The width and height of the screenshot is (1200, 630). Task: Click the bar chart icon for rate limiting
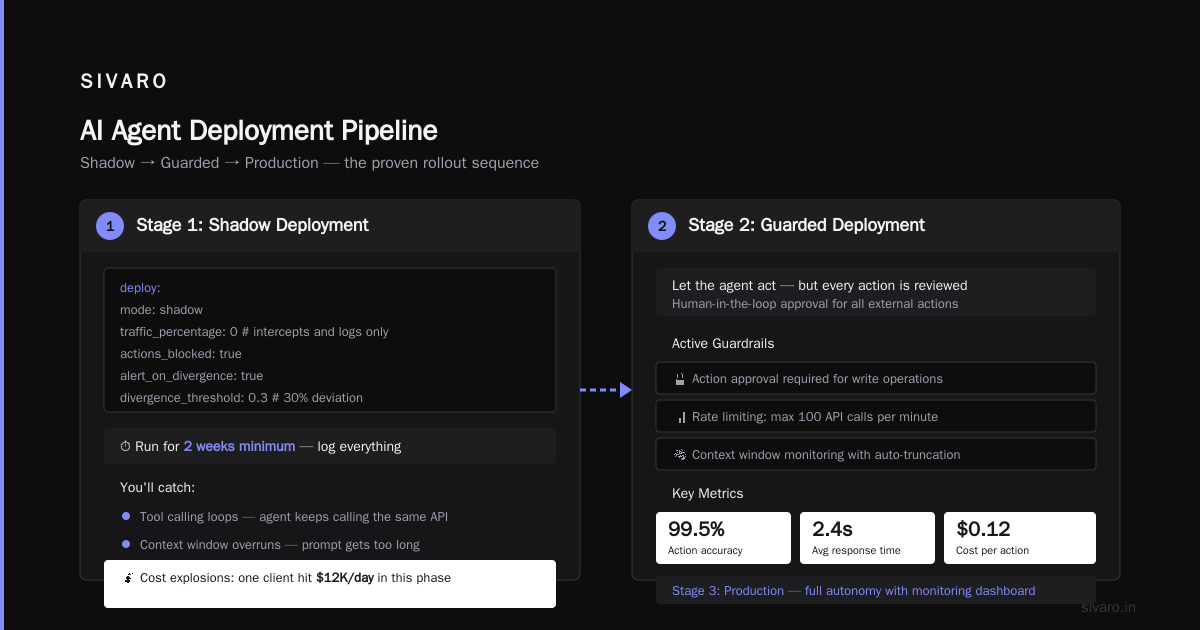coord(681,417)
